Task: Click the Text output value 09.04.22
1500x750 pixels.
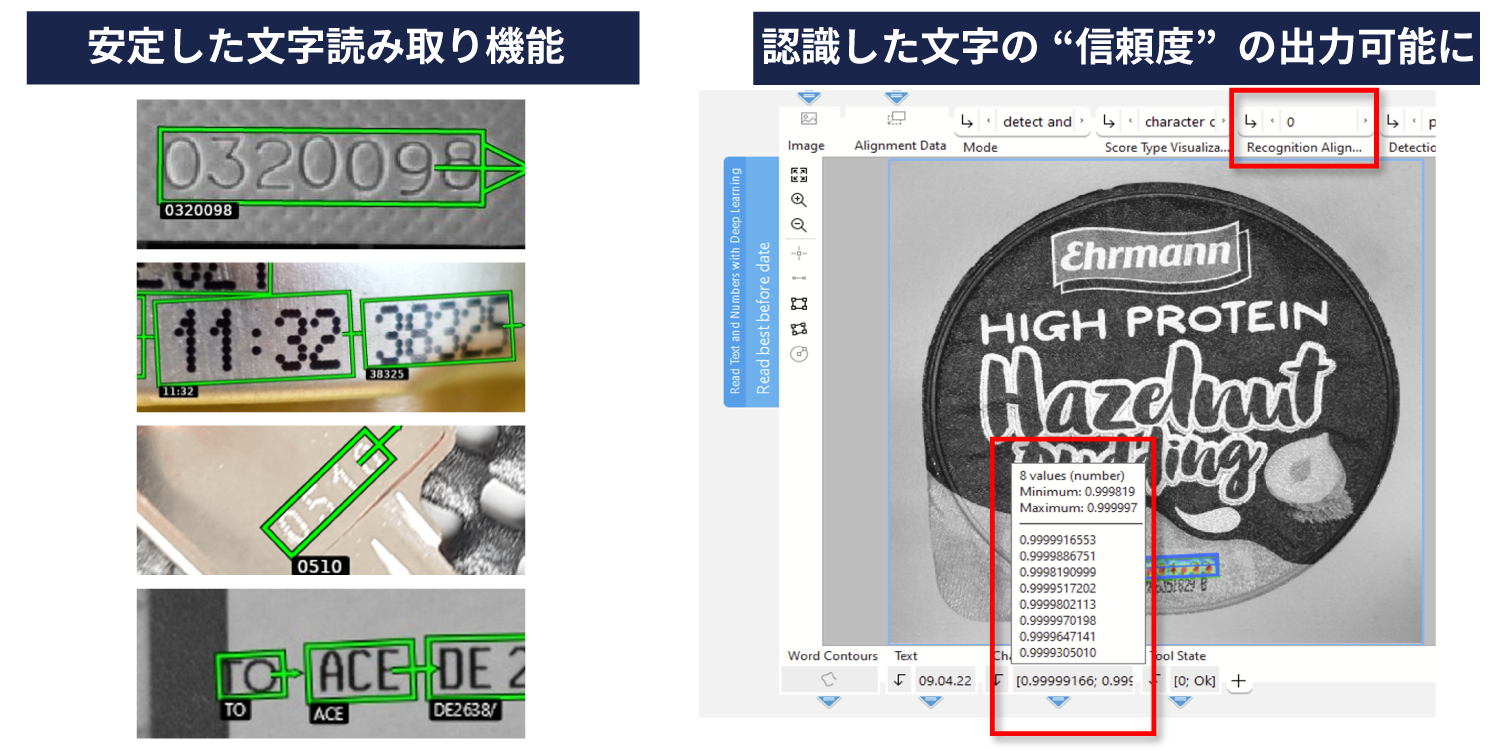Action: tap(945, 681)
